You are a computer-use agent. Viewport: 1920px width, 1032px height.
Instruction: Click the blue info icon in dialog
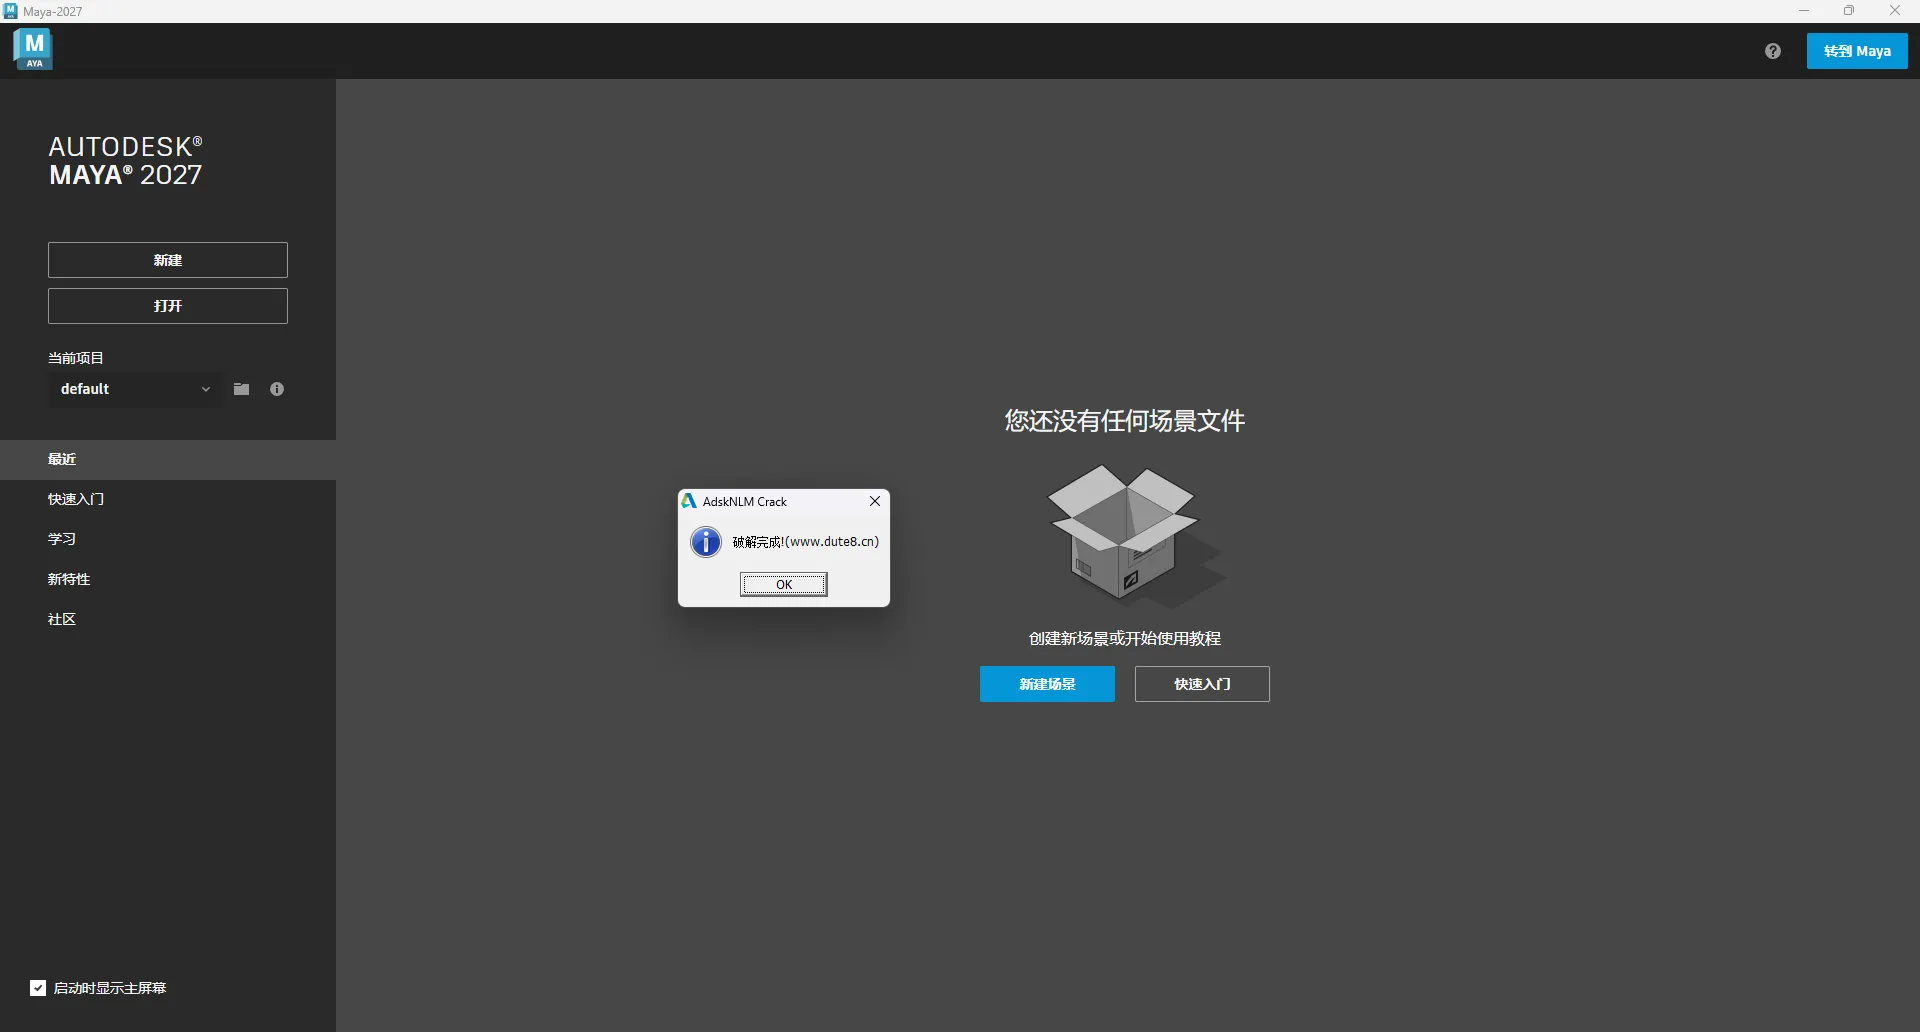(706, 542)
